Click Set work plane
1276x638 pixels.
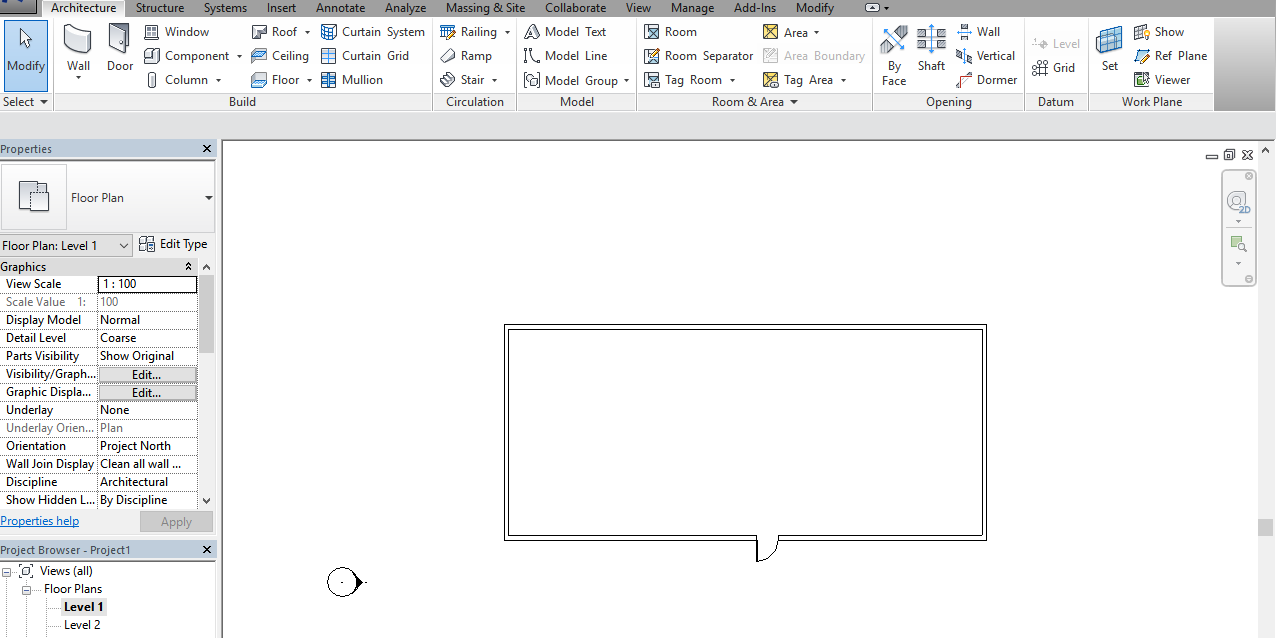tap(1110, 50)
